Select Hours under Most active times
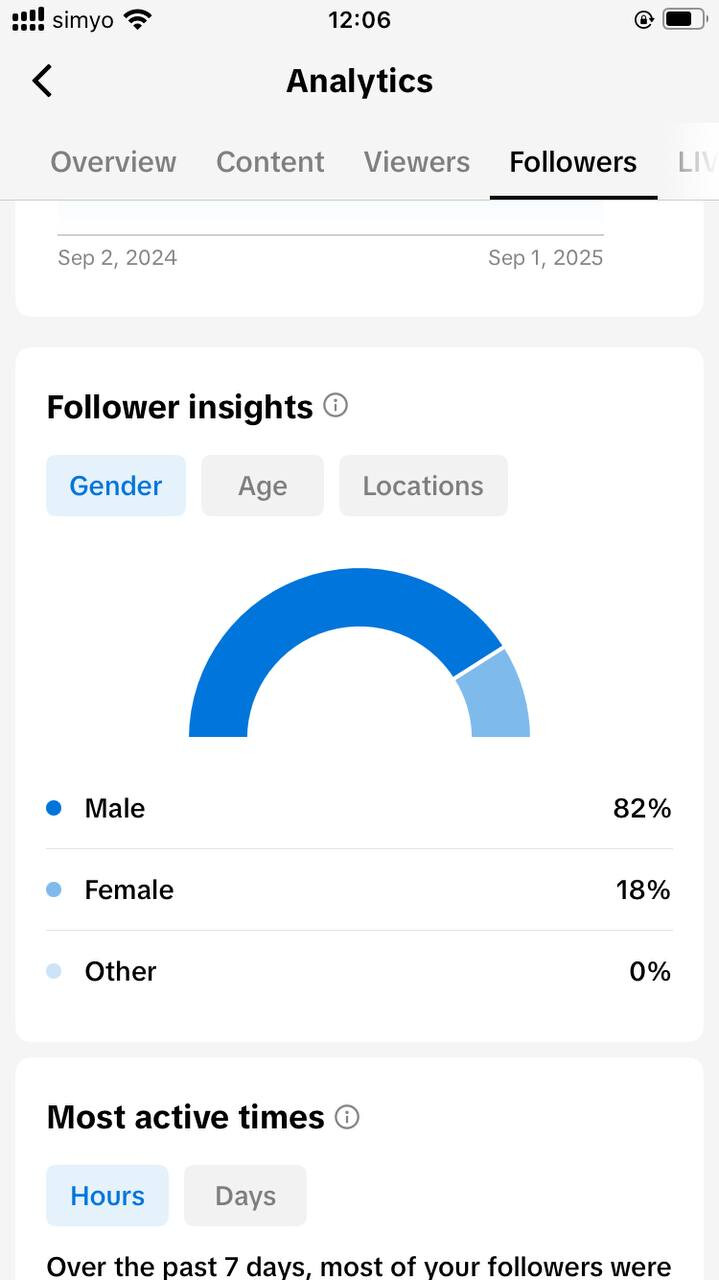 click(x=107, y=1196)
